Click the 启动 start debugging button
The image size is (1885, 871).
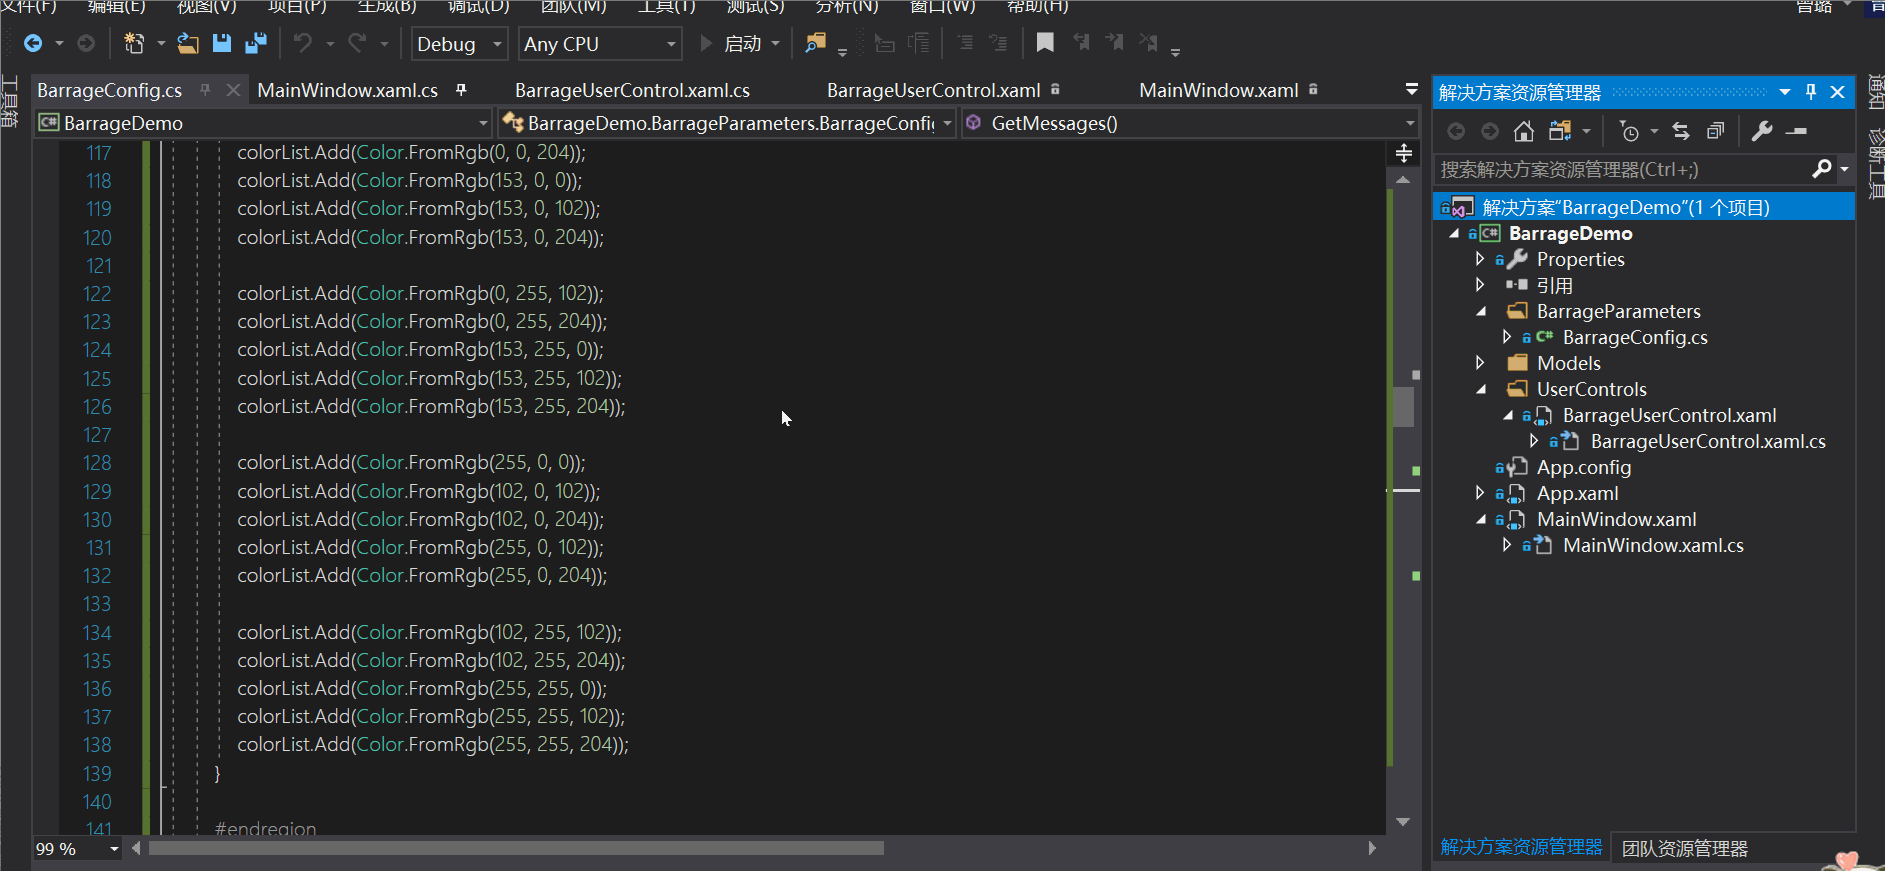point(731,44)
